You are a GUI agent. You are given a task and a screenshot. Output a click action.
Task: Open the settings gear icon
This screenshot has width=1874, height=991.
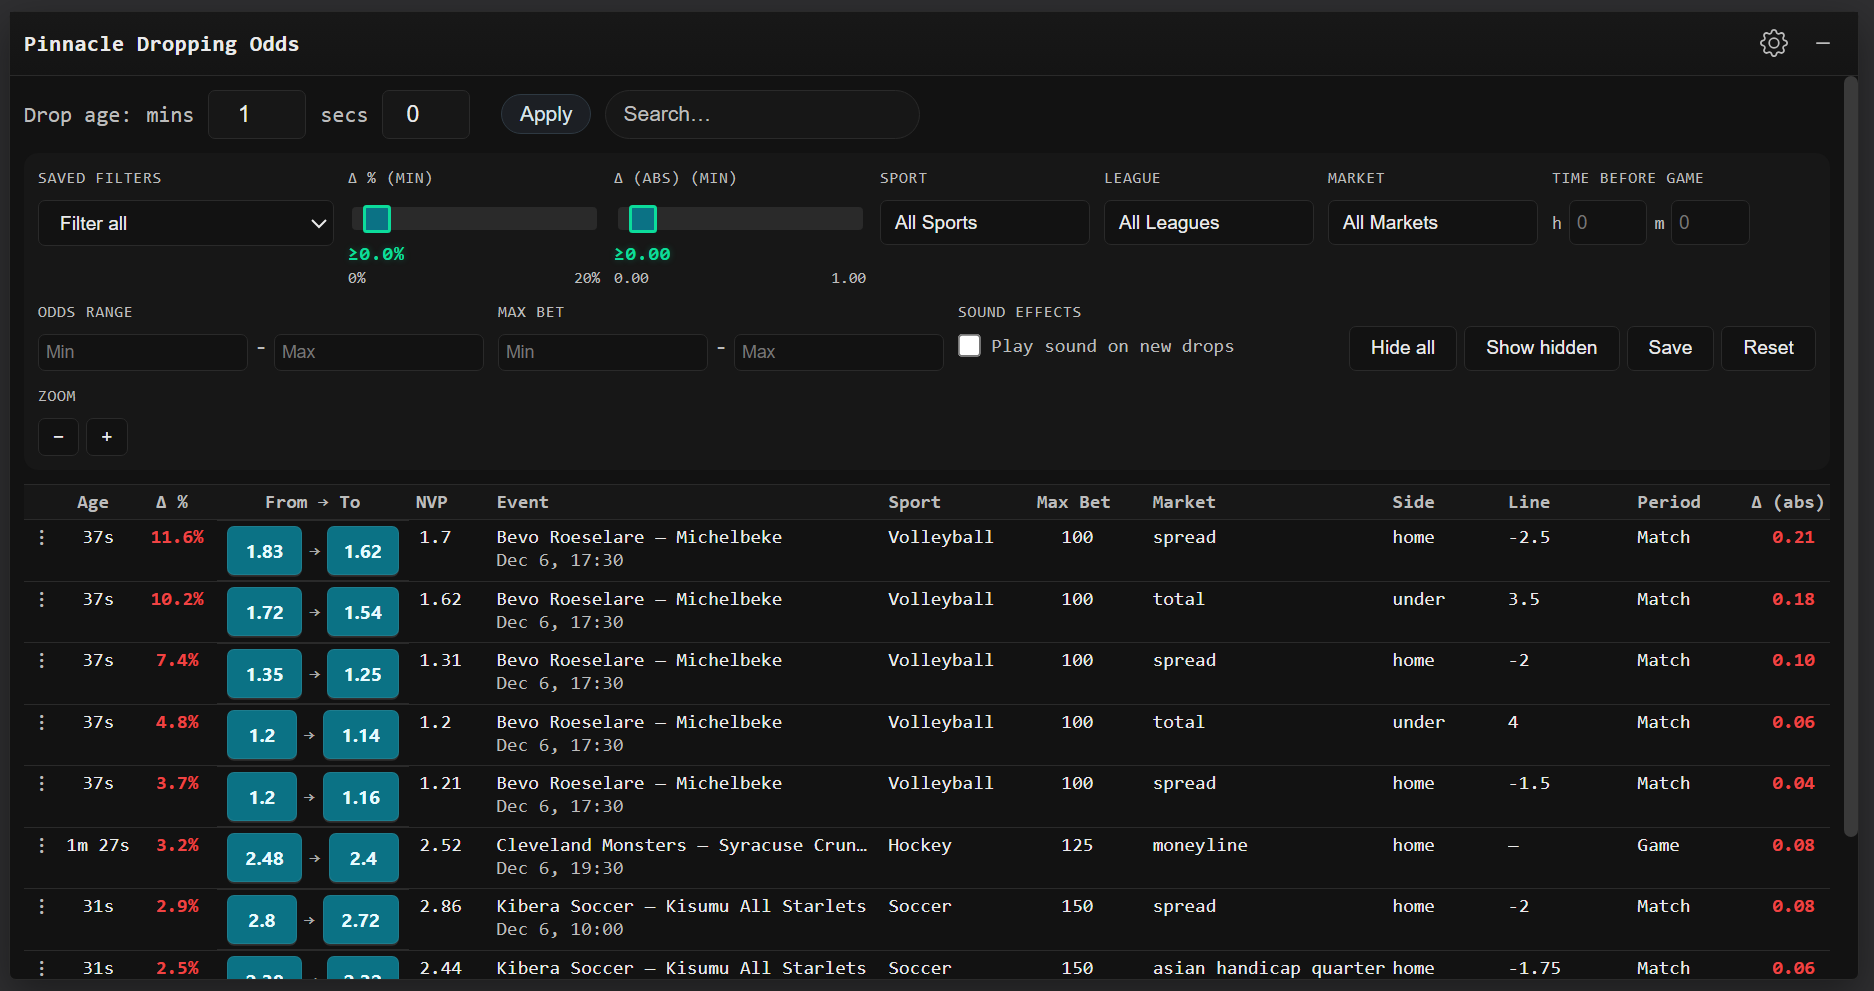point(1774,43)
